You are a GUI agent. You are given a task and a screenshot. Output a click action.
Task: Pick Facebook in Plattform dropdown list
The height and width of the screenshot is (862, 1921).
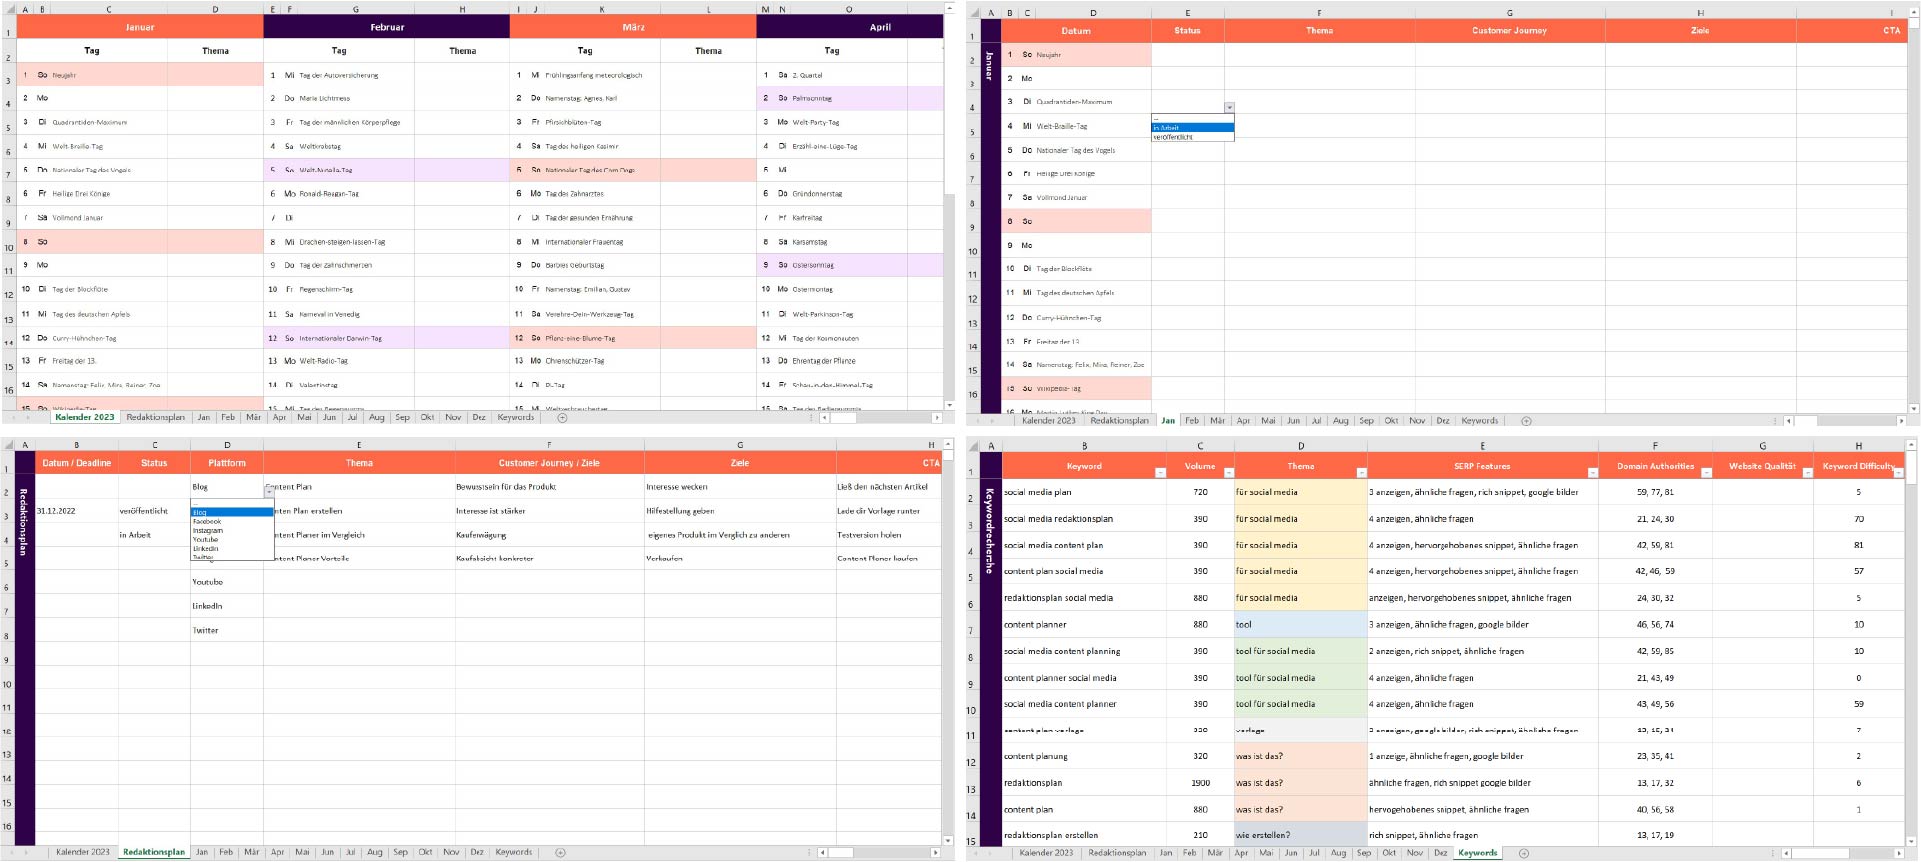pos(231,521)
